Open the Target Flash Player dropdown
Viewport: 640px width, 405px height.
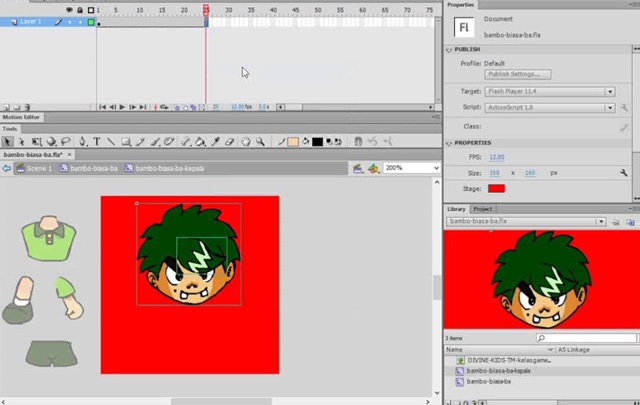click(x=549, y=91)
